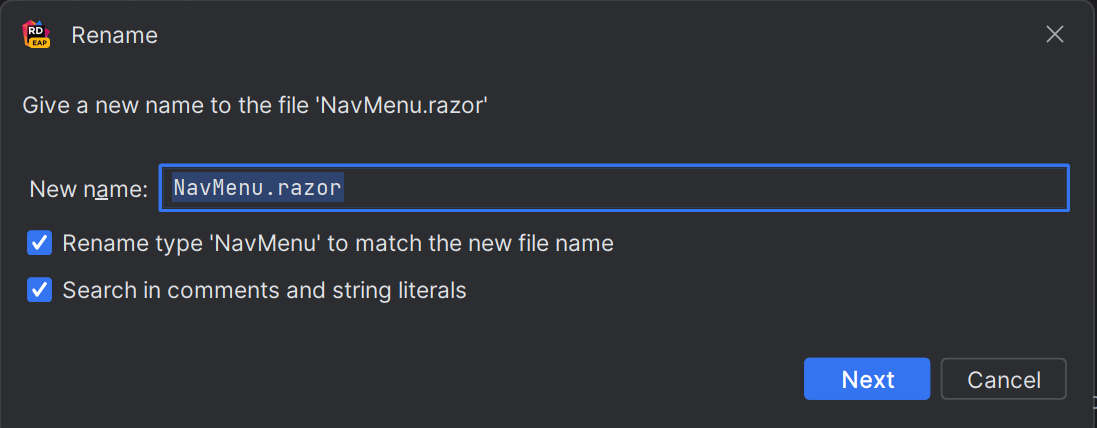Click "Rename type 'NavMenu' to match" label text
The image size is (1097, 428).
pos(220,243)
